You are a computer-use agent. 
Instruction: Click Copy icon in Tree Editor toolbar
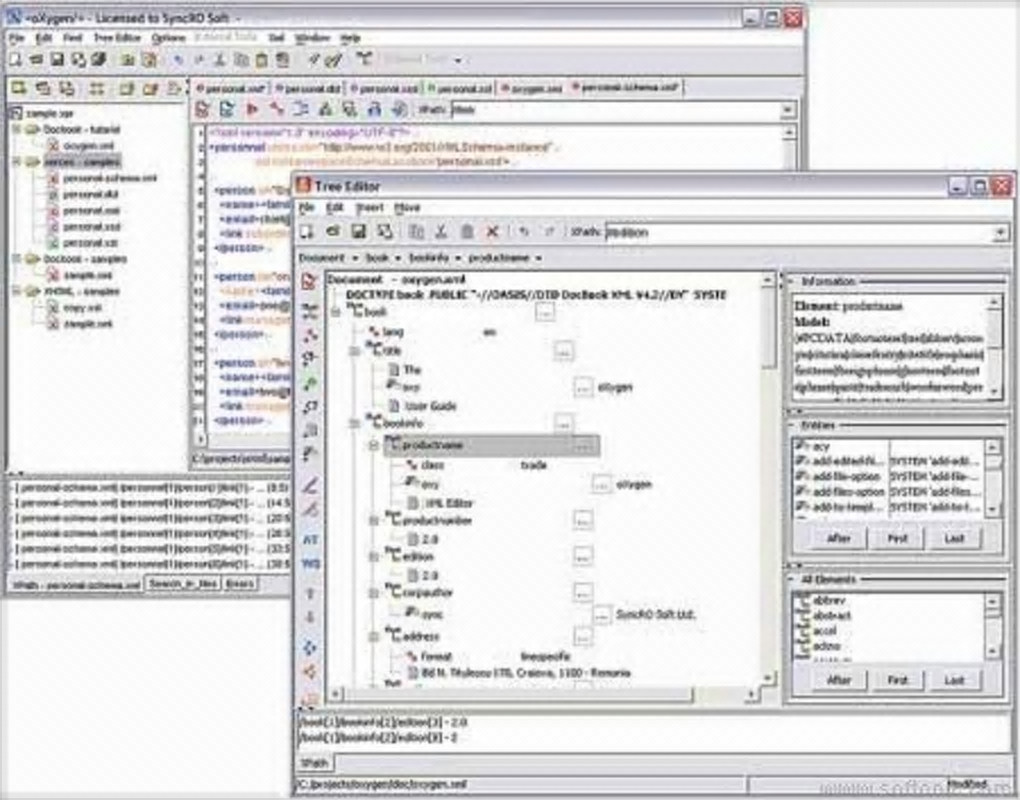coord(416,232)
